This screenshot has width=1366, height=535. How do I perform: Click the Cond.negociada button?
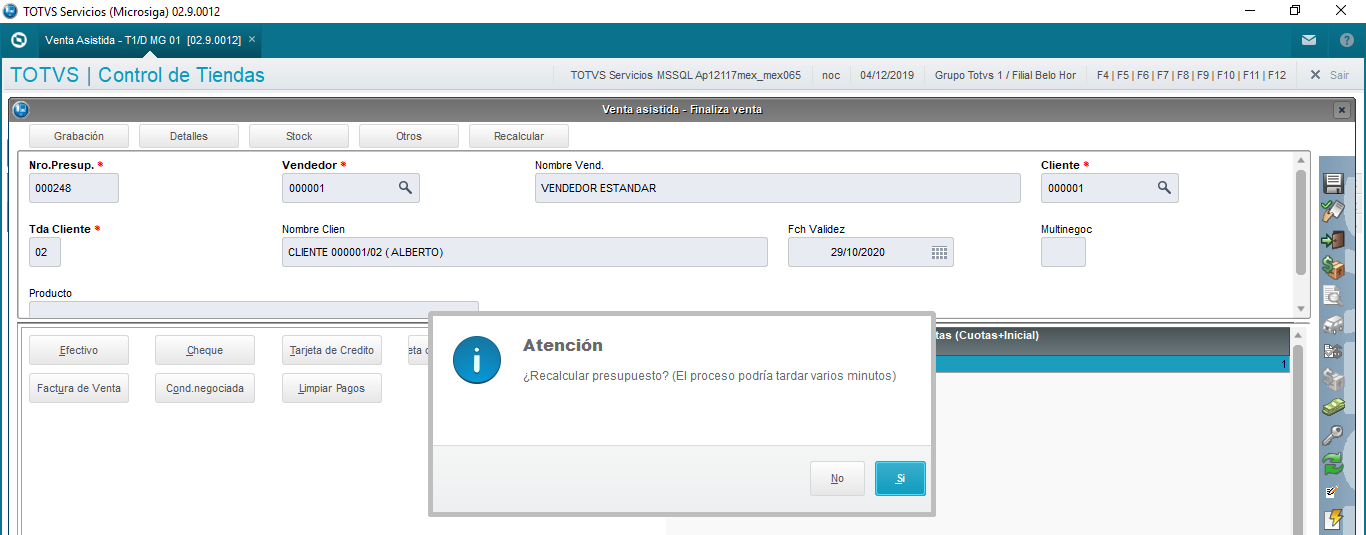click(205, 388)
